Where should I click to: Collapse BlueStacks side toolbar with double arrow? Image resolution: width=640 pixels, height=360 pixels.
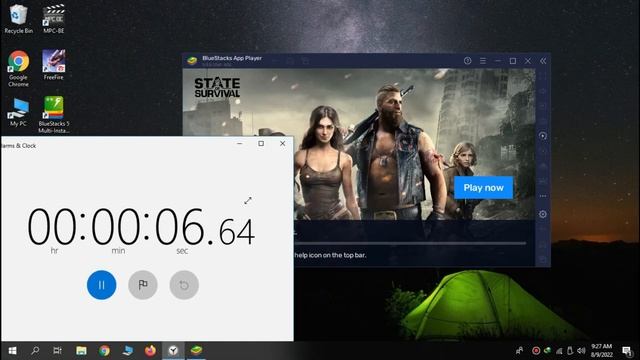[543, 61]
